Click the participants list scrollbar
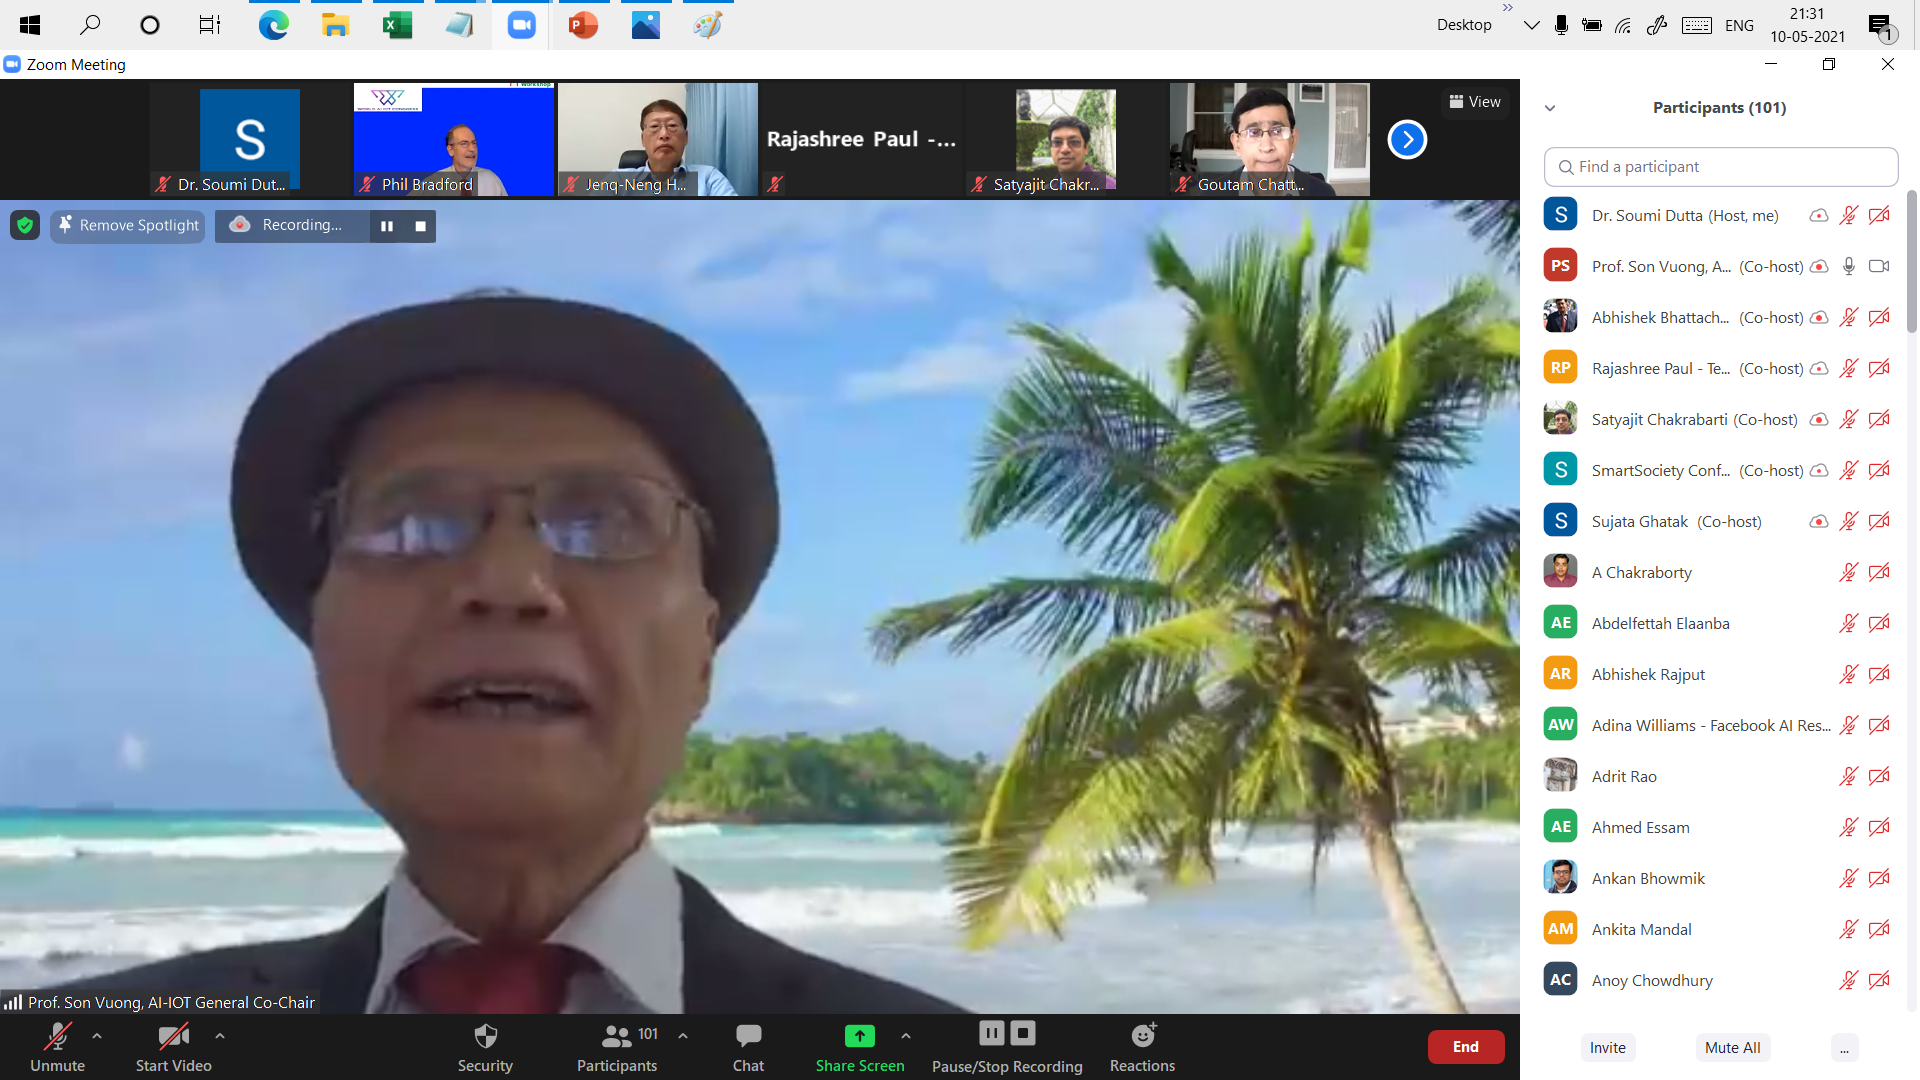Viewport: 1920px width, 1080px height. point(1911,262)
